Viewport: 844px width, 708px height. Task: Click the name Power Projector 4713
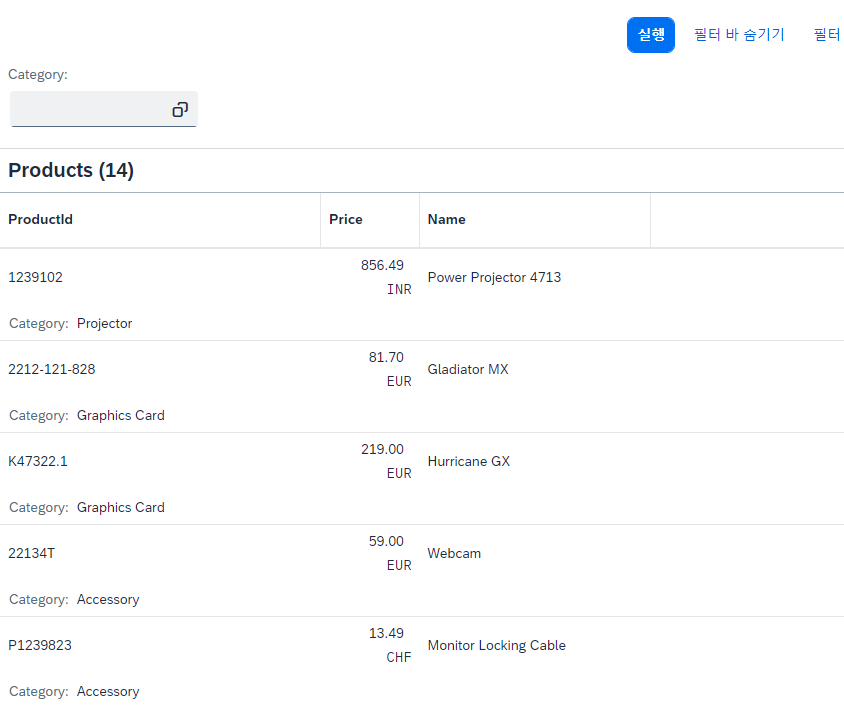pos(494,277)
